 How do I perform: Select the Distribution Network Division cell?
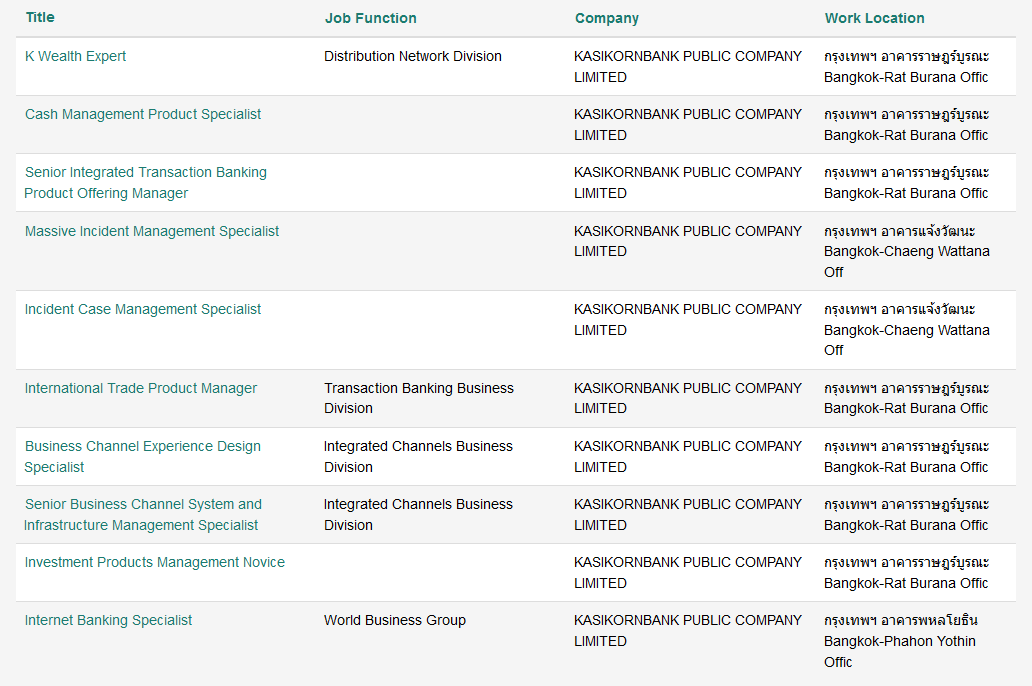coord(413,57)
